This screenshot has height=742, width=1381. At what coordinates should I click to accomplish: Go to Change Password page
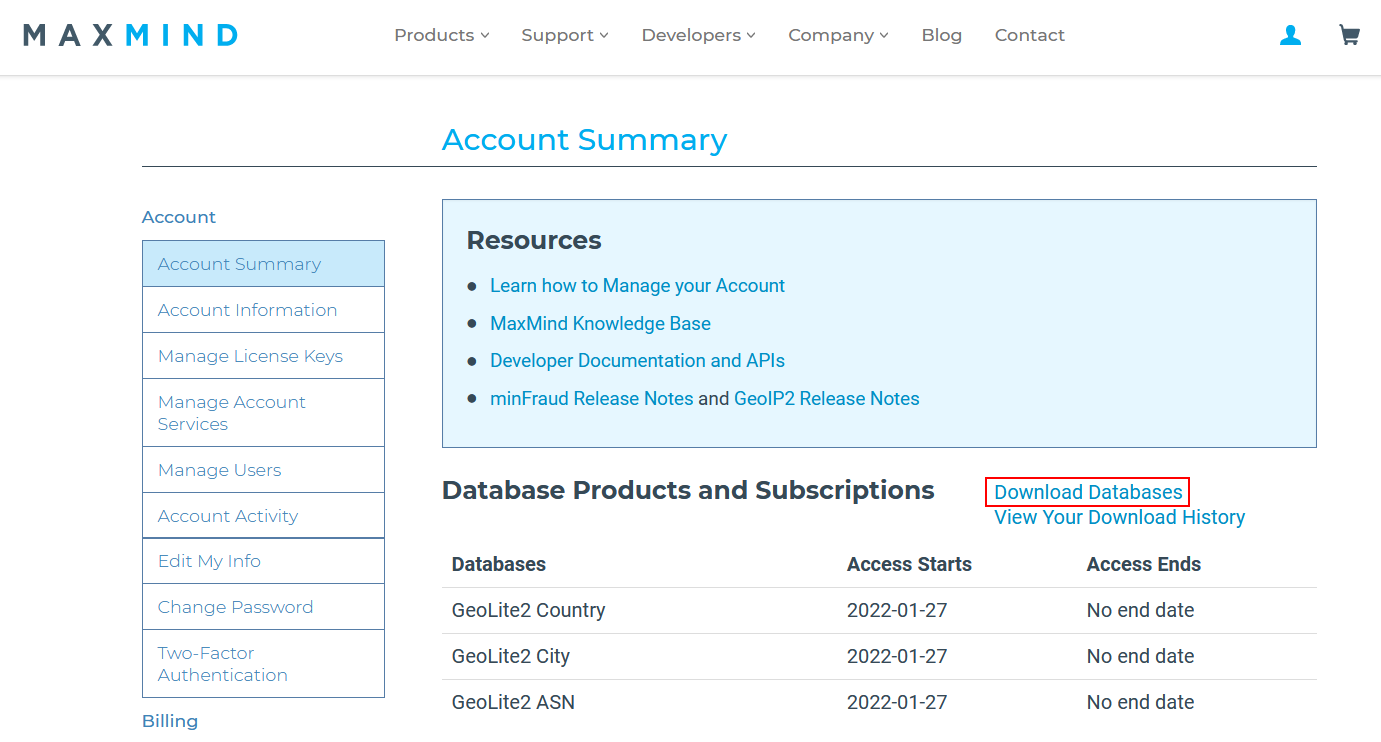235,607
